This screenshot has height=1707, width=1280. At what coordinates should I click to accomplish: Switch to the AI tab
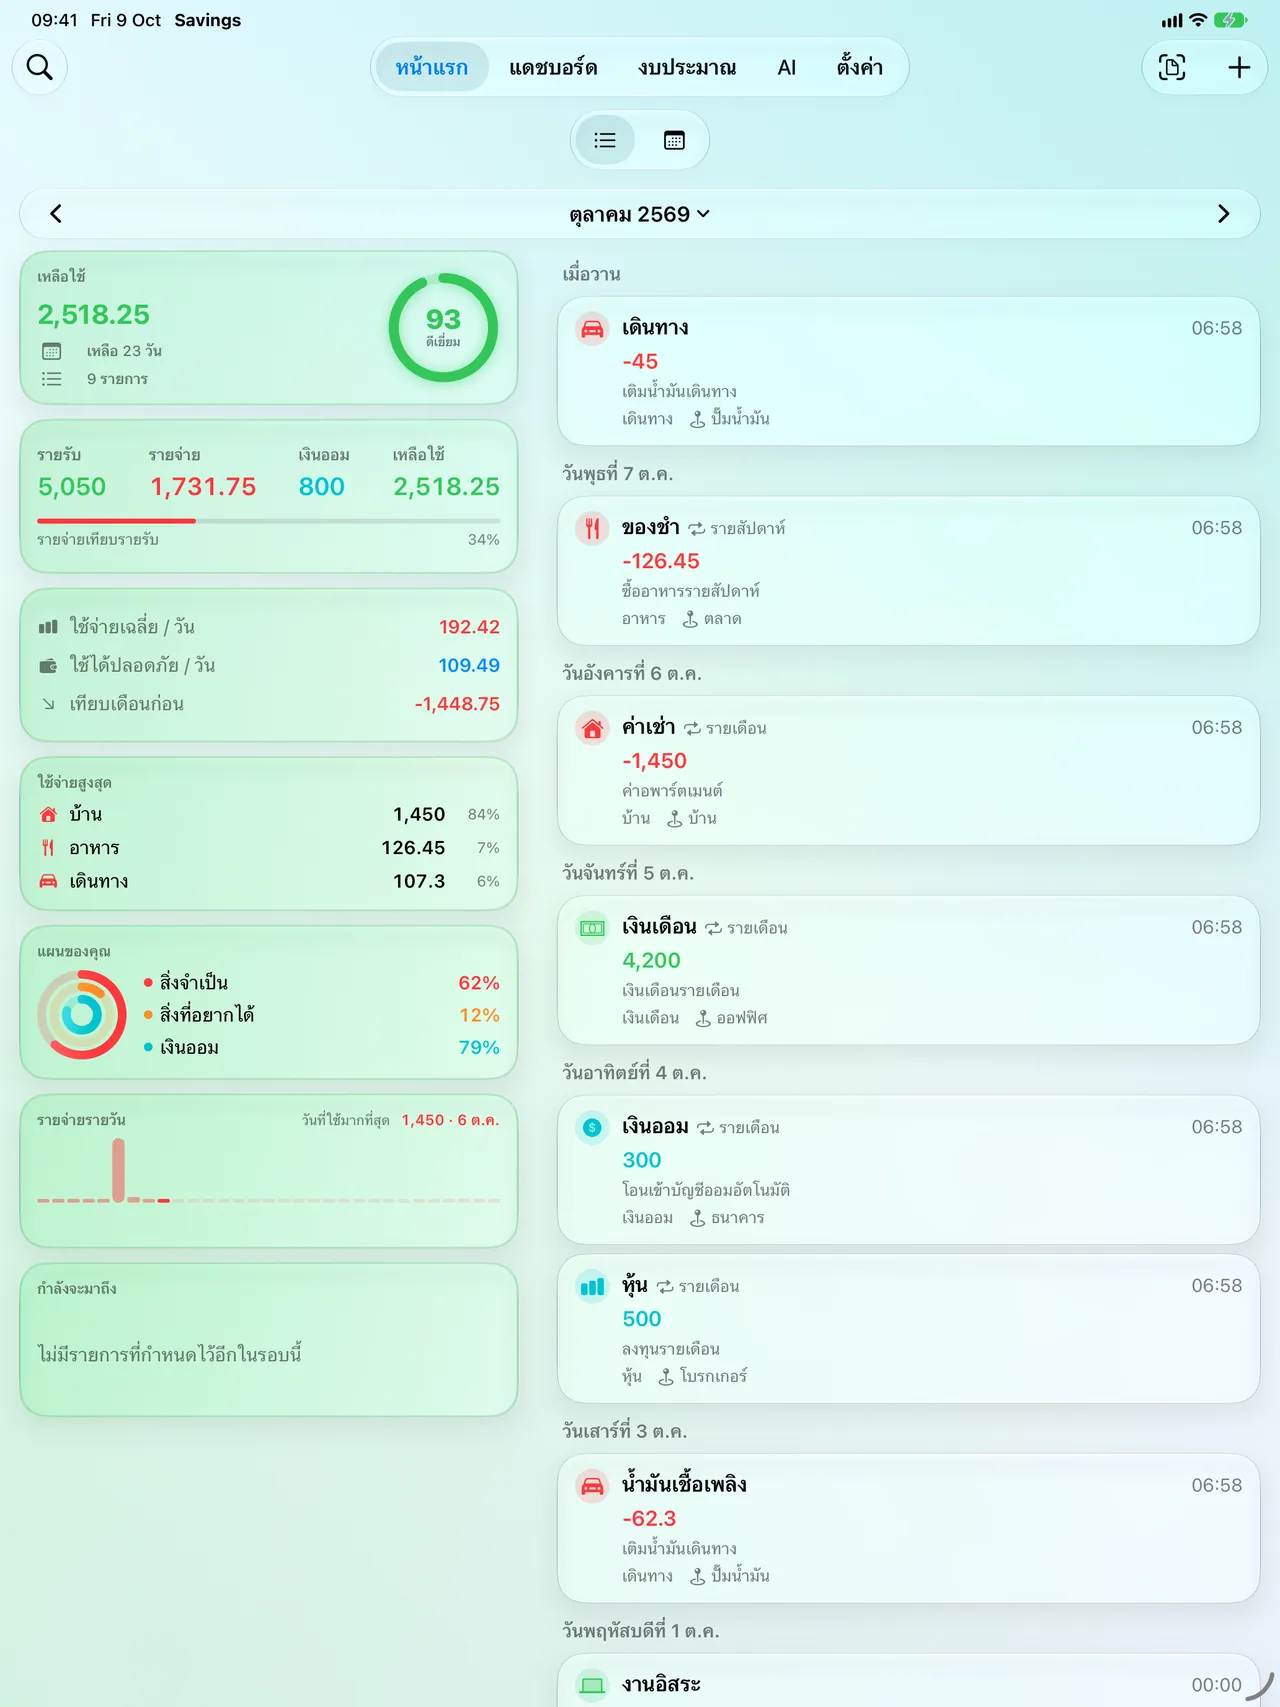[787, 67]
